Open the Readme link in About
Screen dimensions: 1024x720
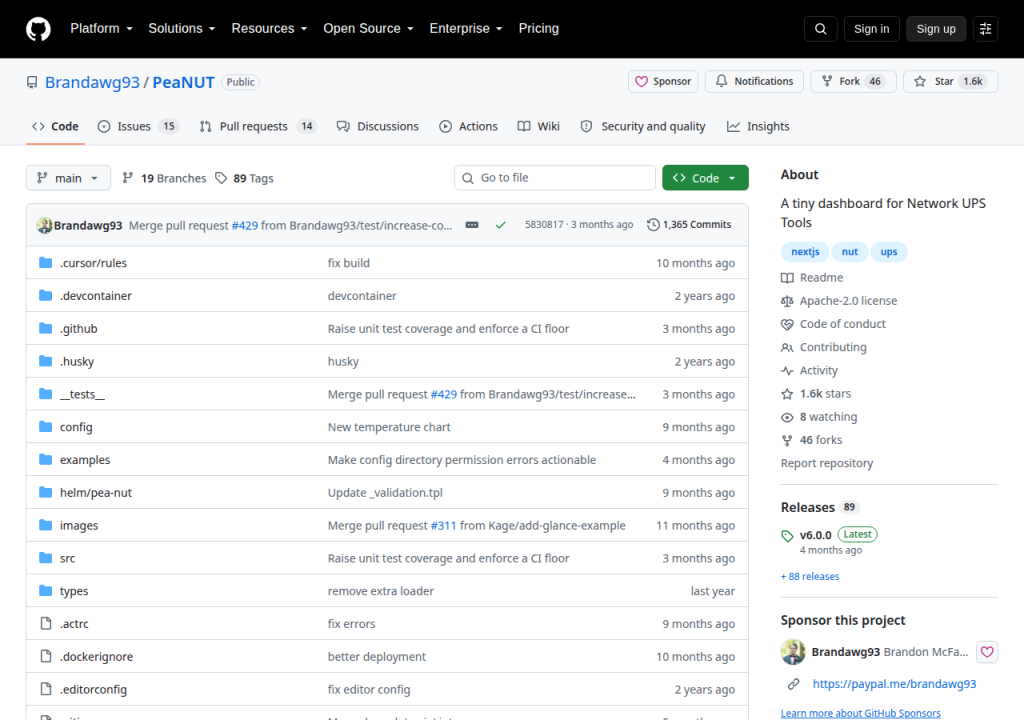(812, 278)
